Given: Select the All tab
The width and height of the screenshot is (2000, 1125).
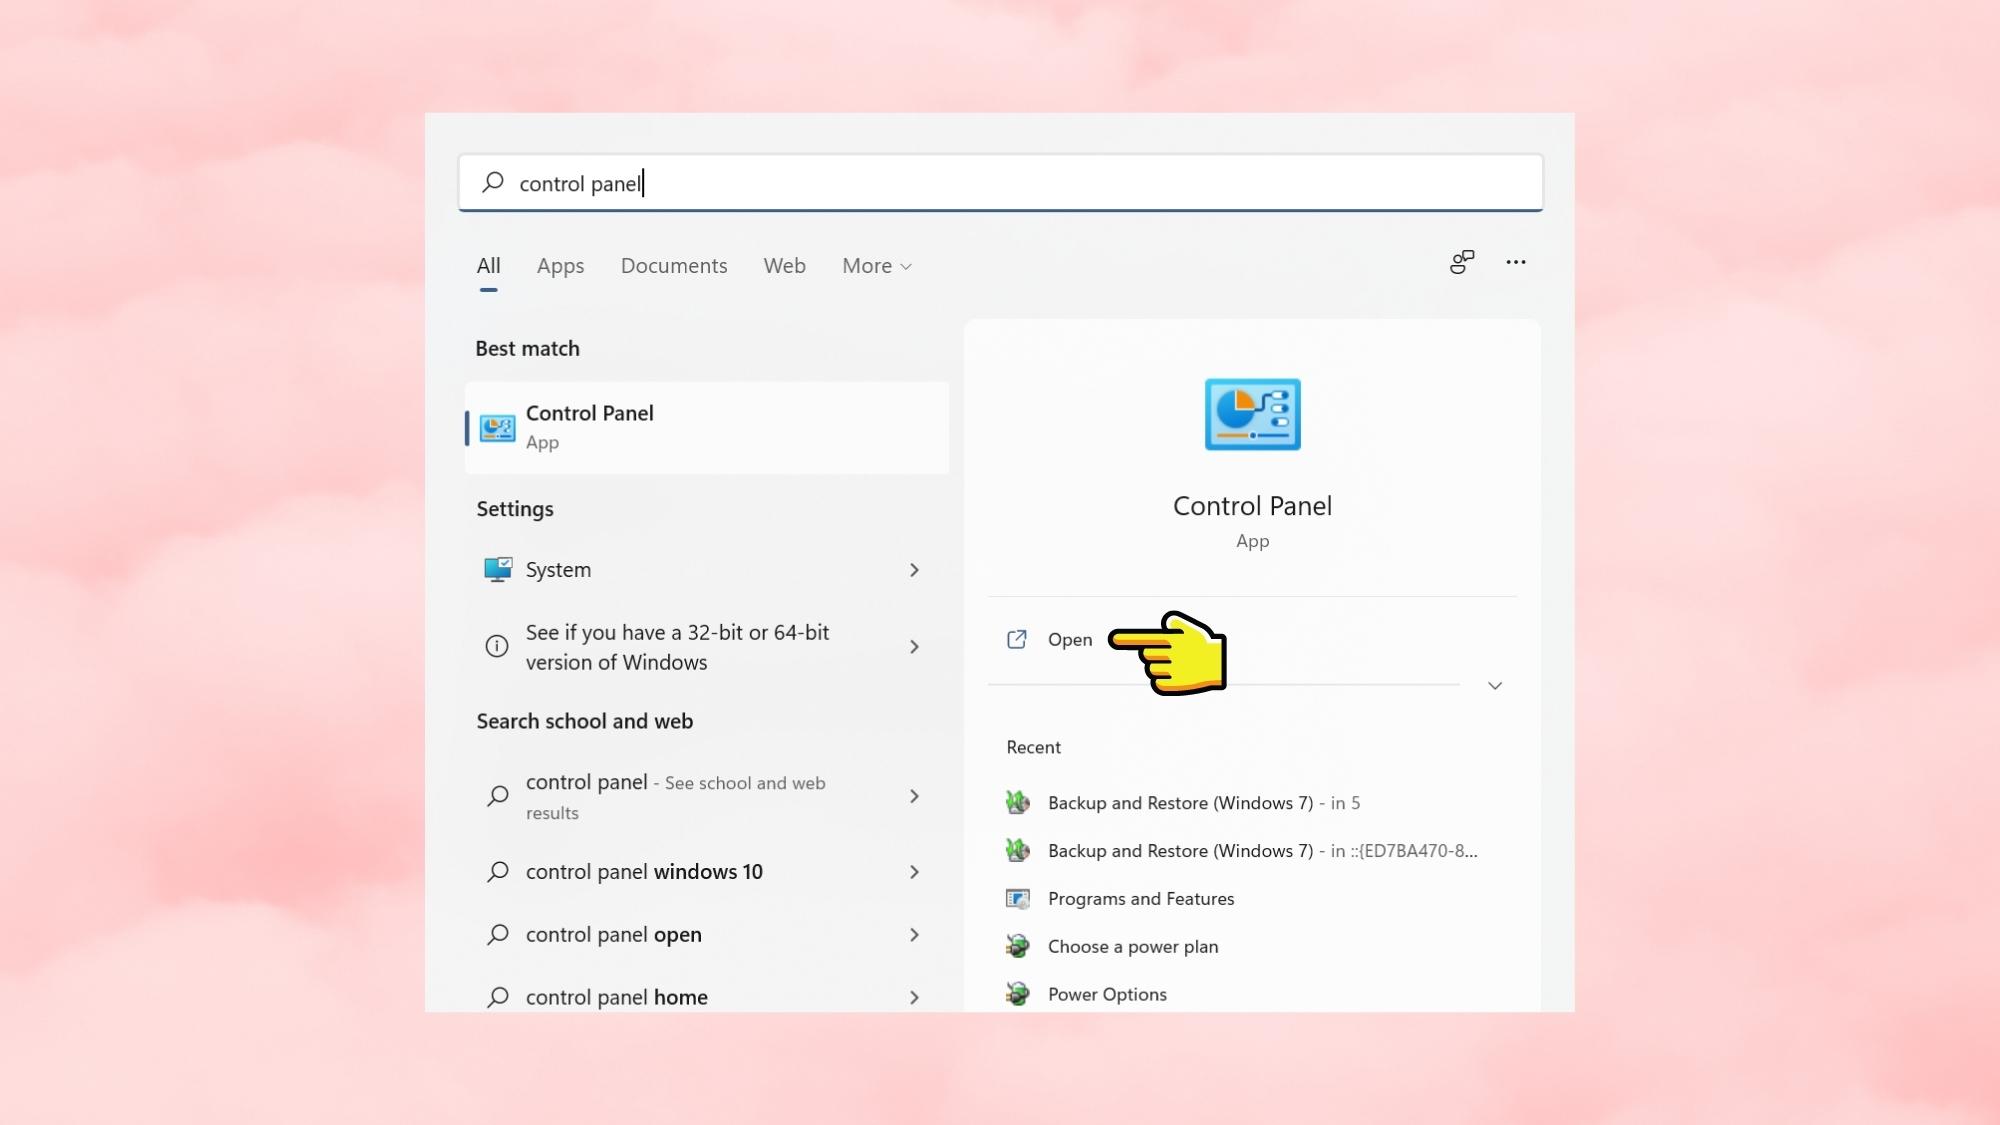Looking at the screenshot, I should 488,266.
